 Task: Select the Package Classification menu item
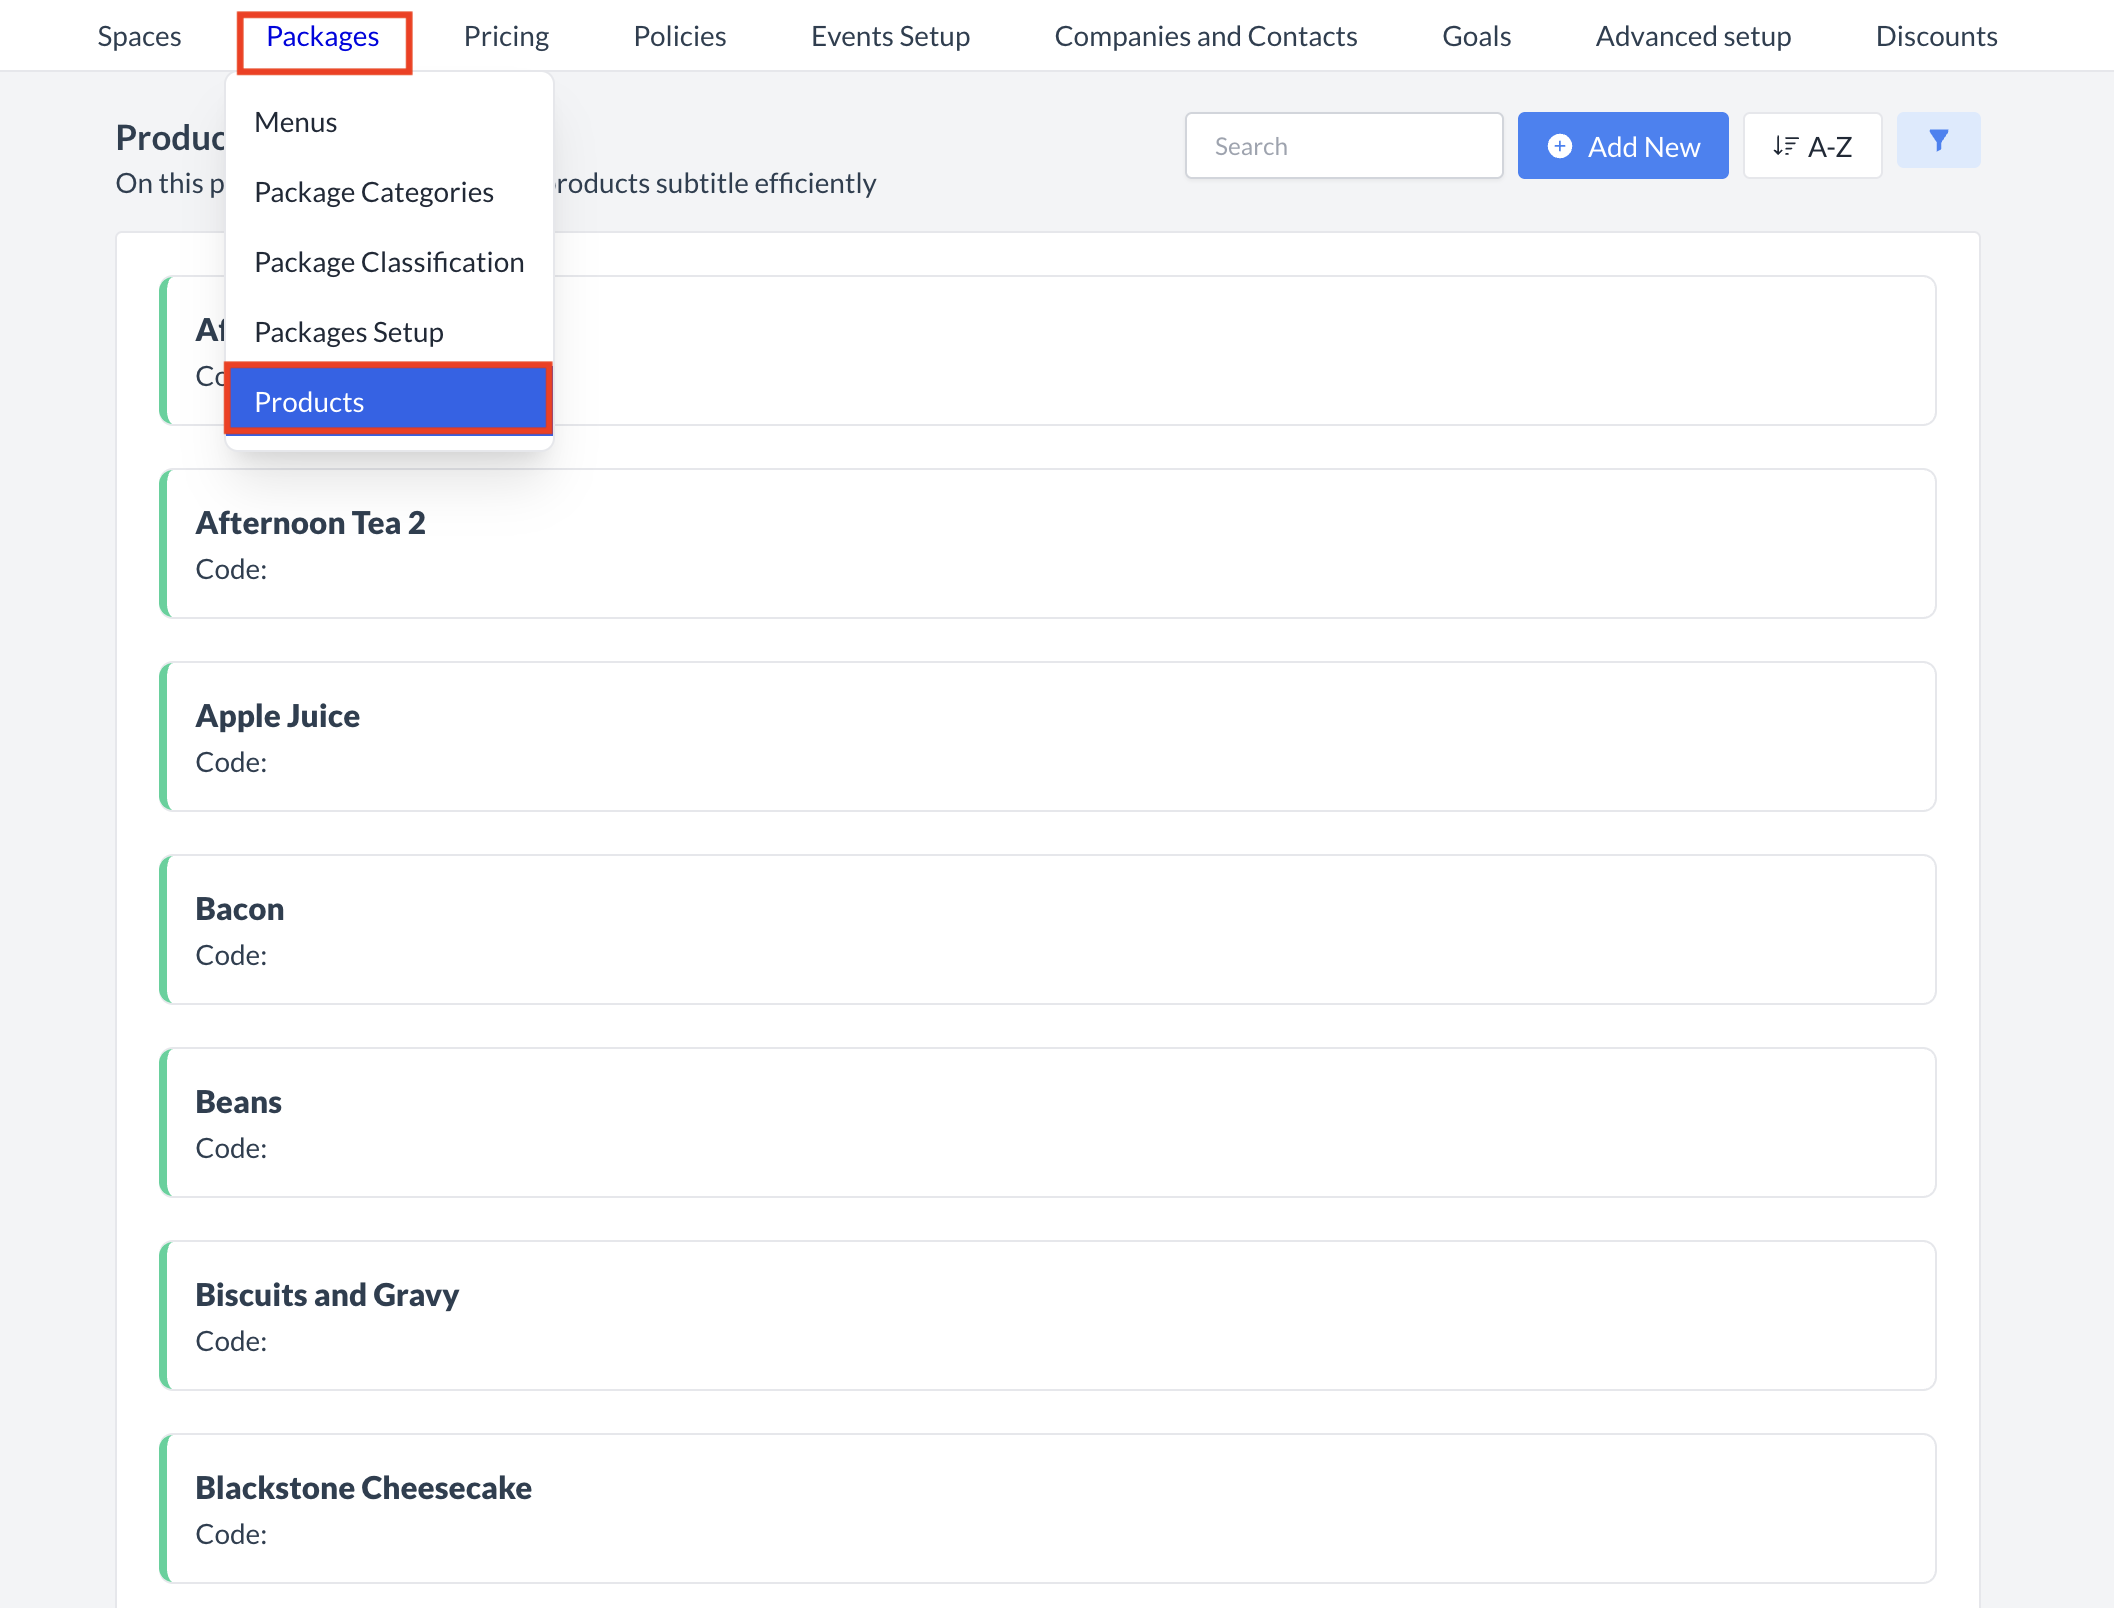389,262
